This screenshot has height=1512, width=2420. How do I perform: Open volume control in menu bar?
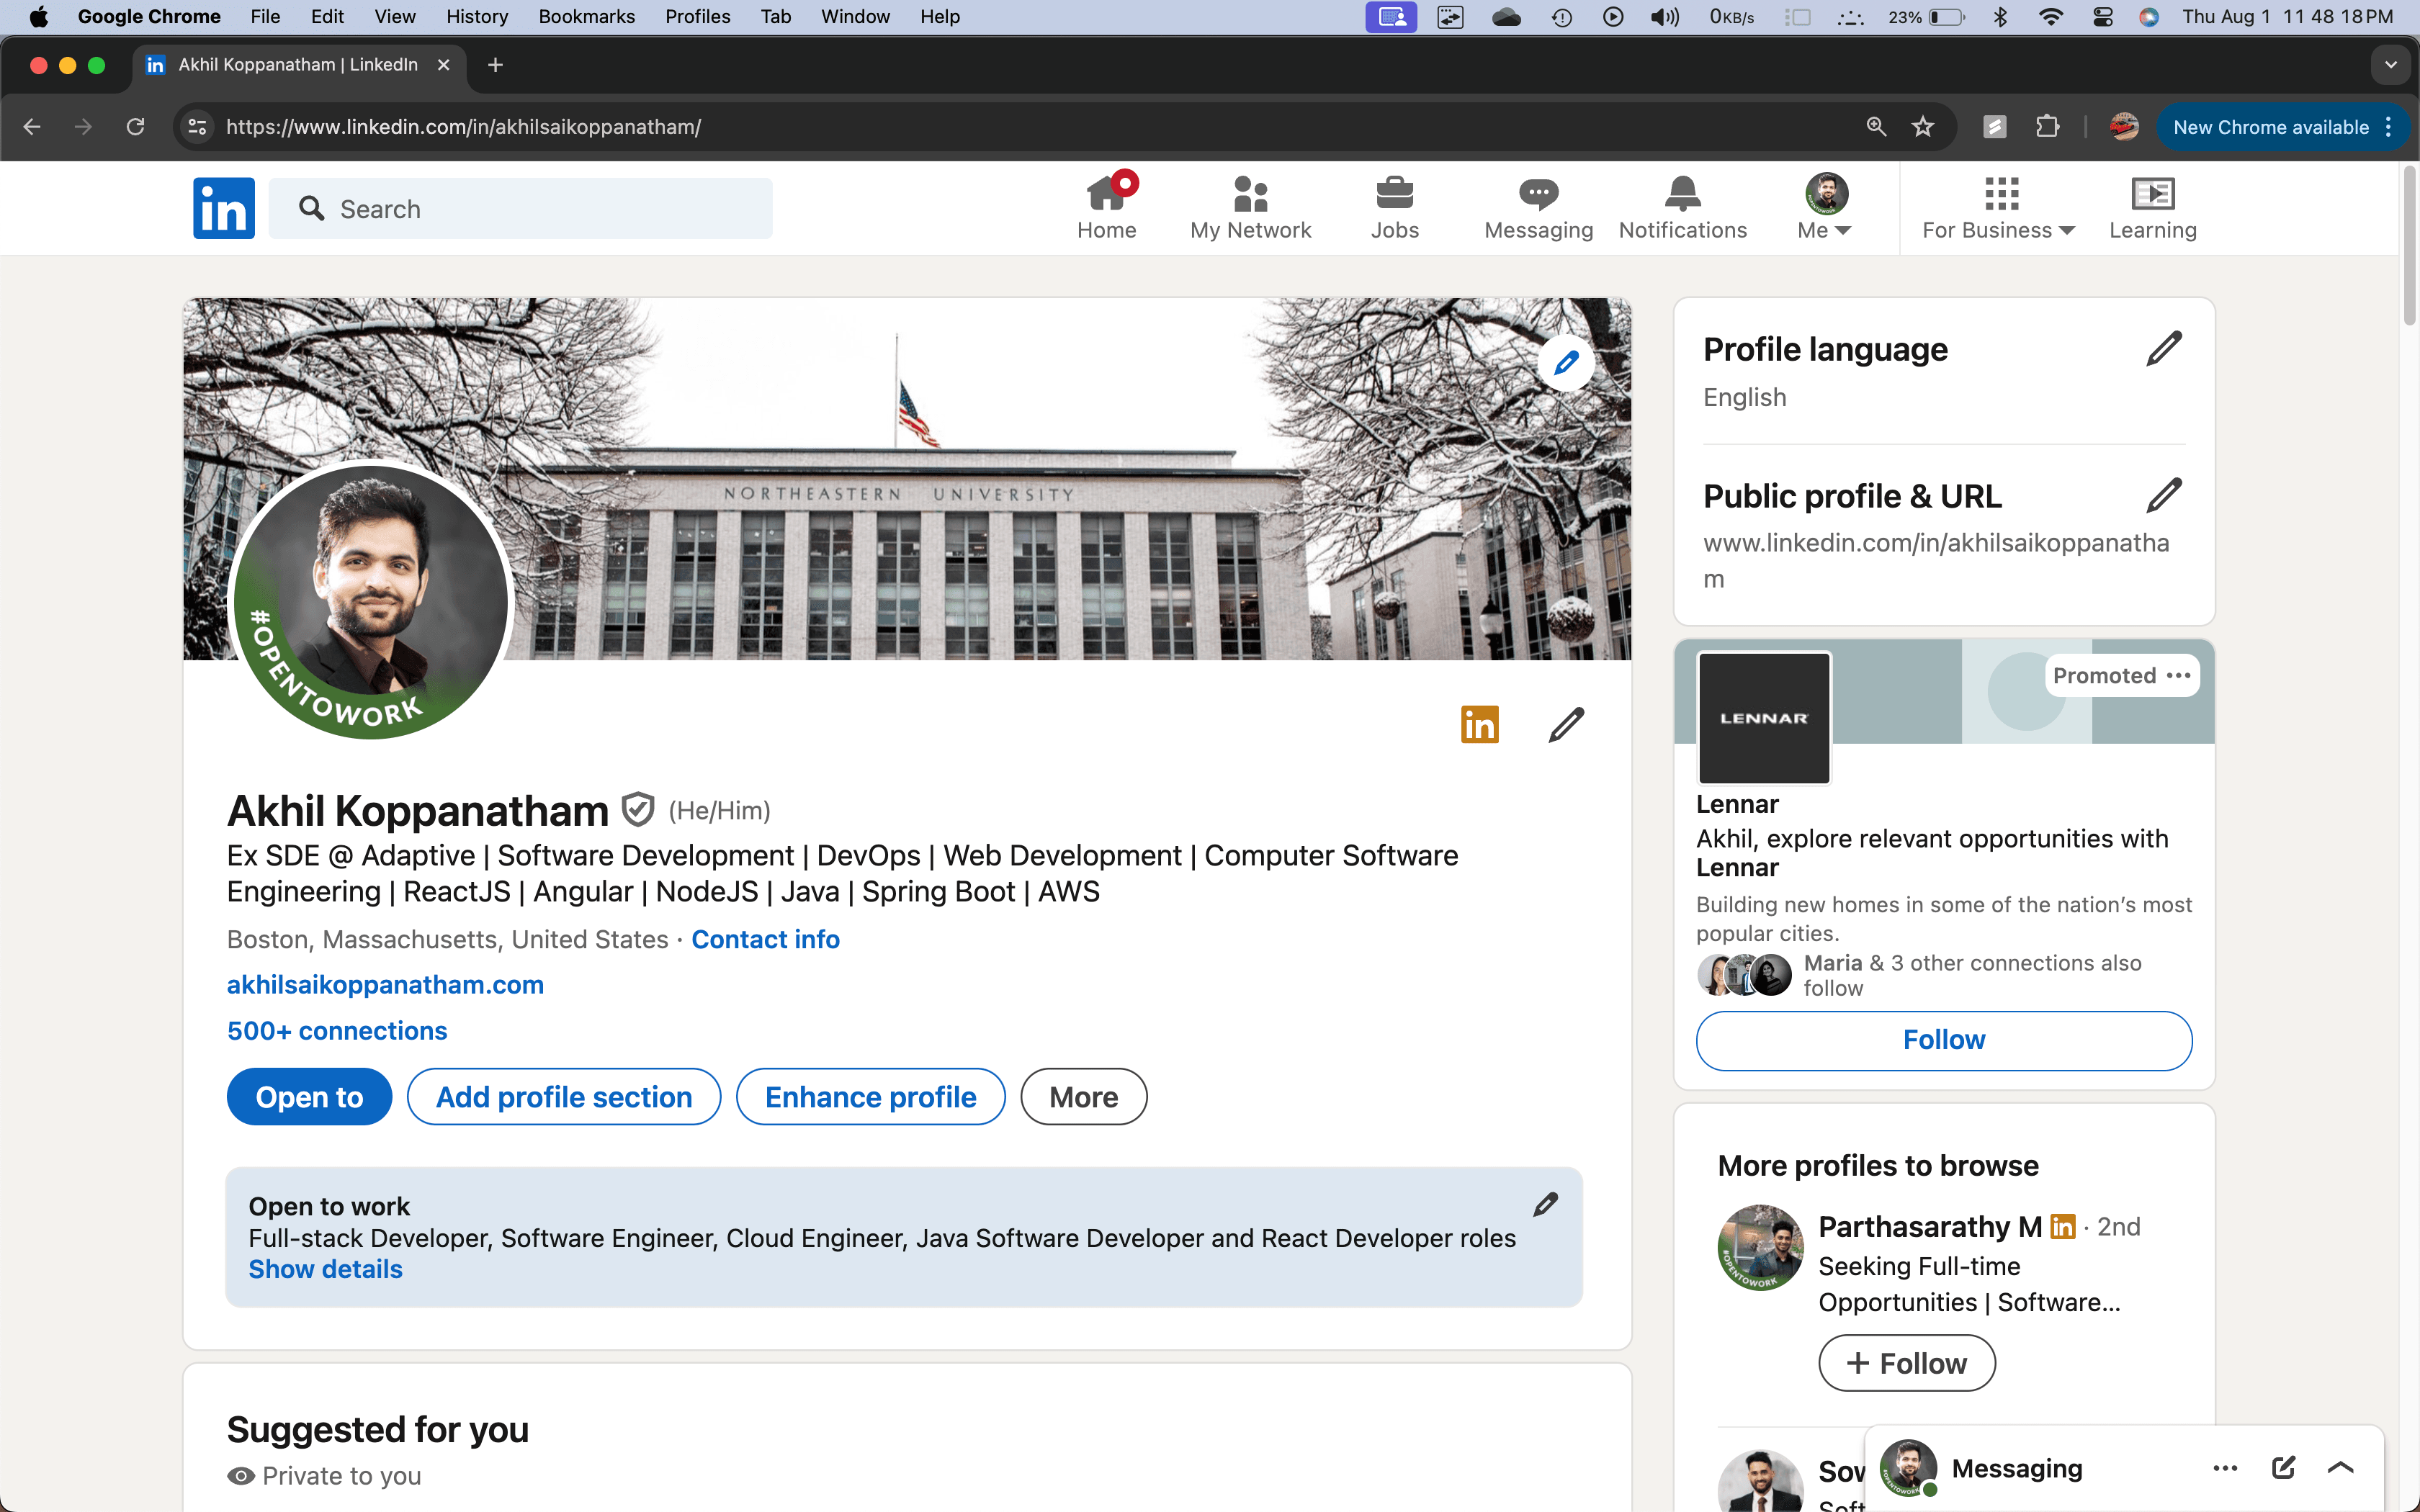(1664, 17)
